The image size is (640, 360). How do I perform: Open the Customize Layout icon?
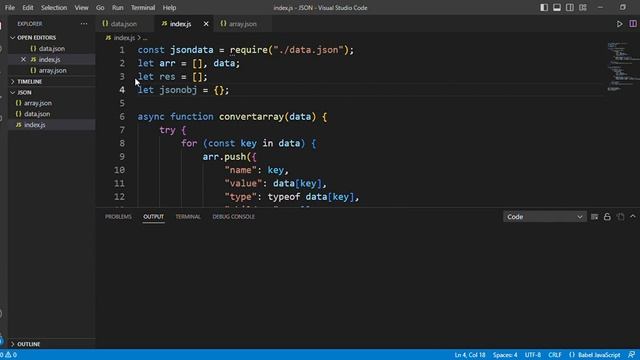tap(583, 7)
